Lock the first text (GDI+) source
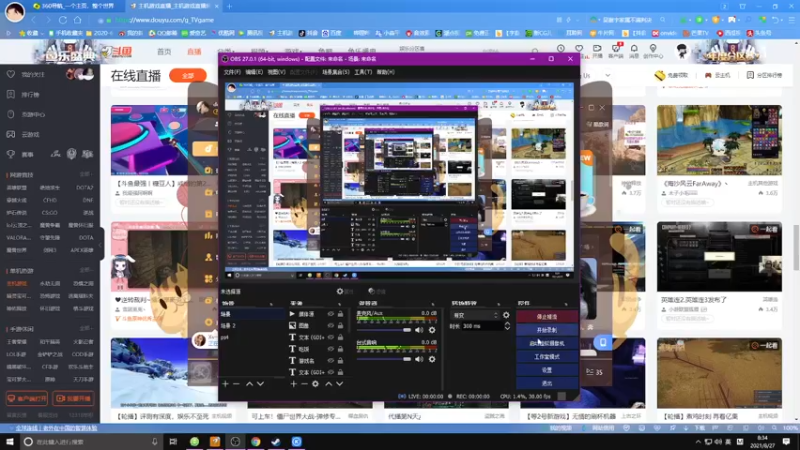Viewport: 800px width, 450px height. 340,337
